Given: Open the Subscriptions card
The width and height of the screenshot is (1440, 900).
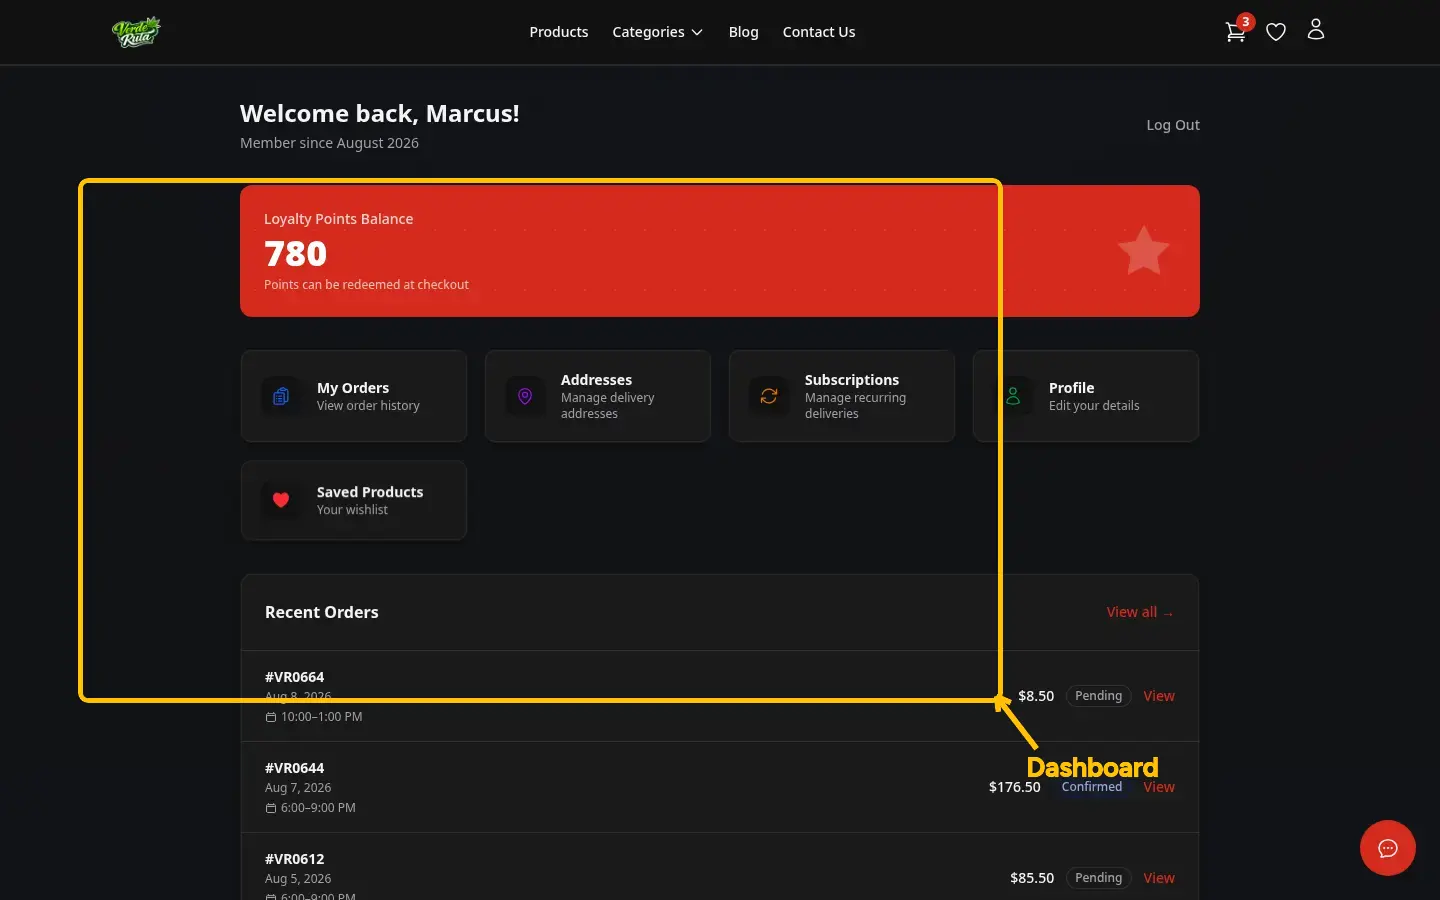Looking at the screenshot, I should pyautogui.click(x=842, y=396).
